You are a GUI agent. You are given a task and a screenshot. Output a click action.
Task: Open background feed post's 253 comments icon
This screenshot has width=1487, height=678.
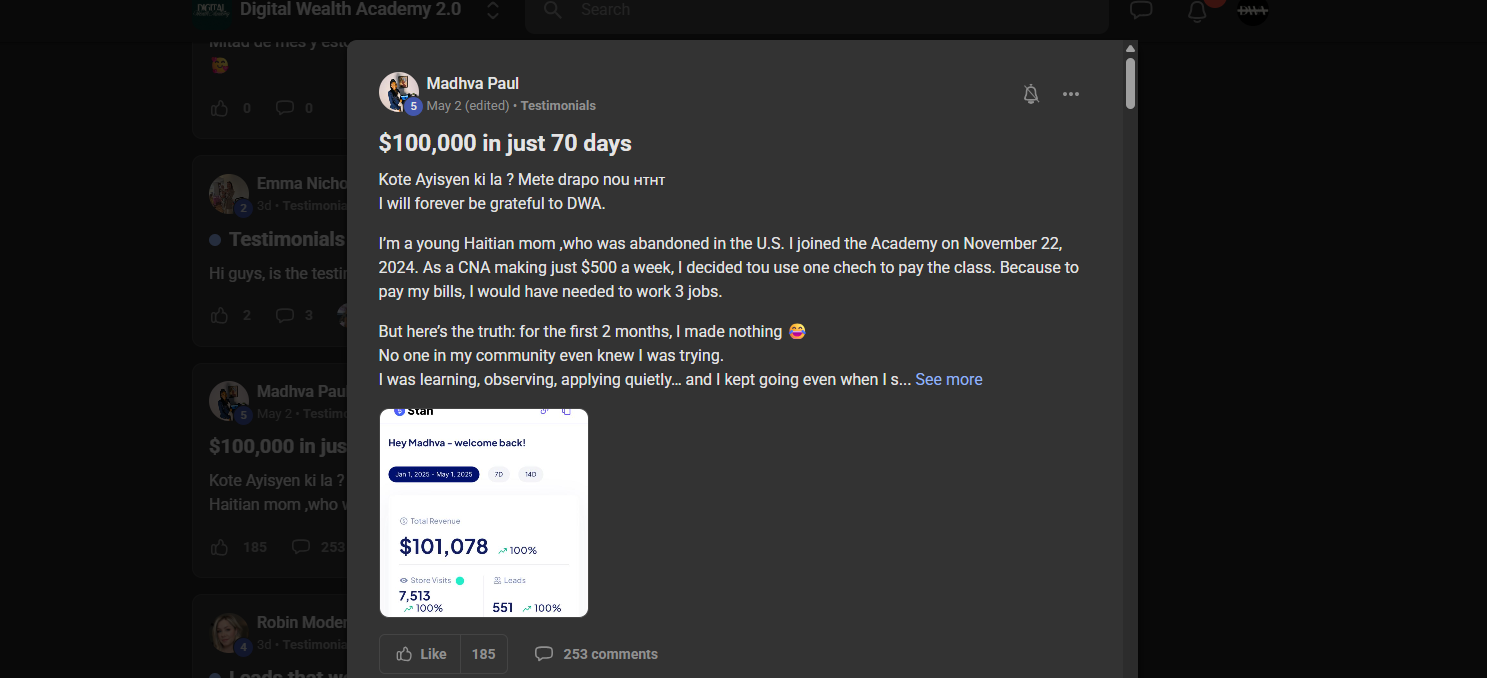tap(301, 547)
